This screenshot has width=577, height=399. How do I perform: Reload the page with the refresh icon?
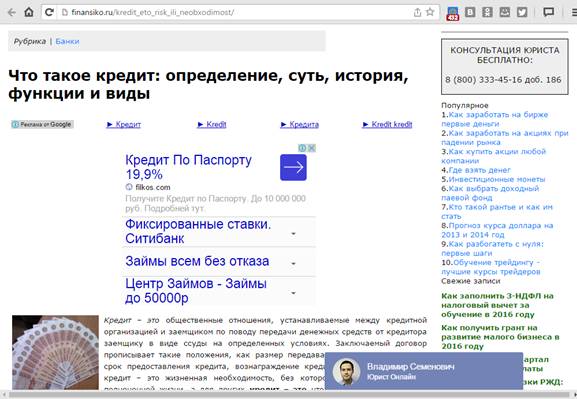pos(49,13)
